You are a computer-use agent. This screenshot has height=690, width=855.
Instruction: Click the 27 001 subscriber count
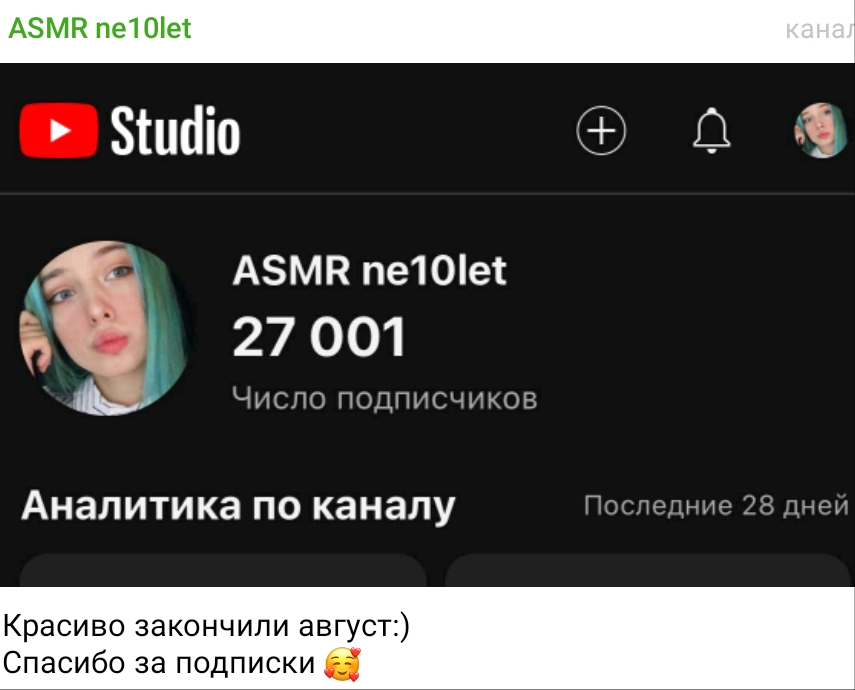tap(319, 337)
